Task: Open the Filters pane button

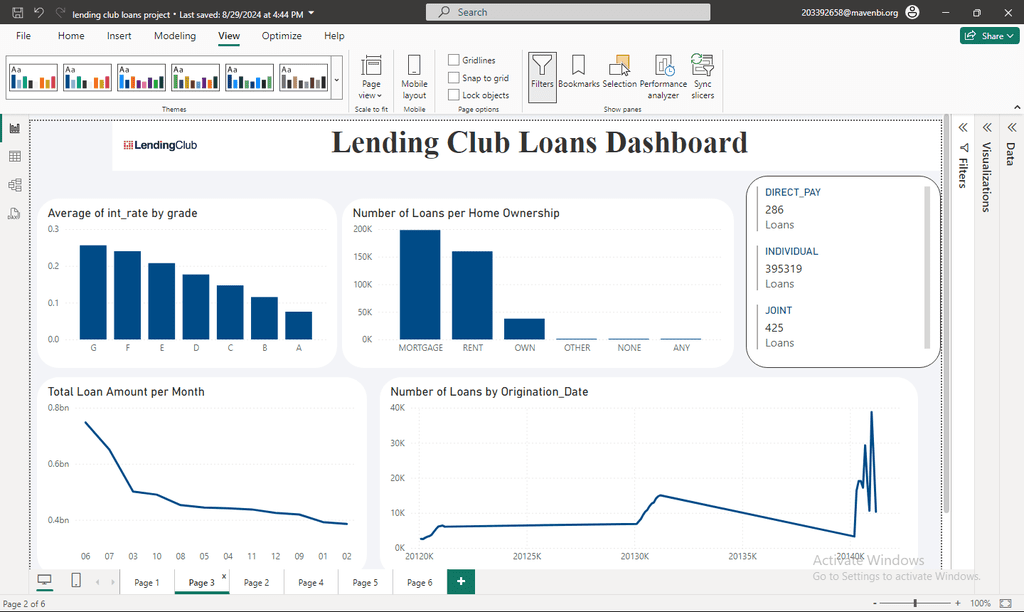Action: point(542,77)
